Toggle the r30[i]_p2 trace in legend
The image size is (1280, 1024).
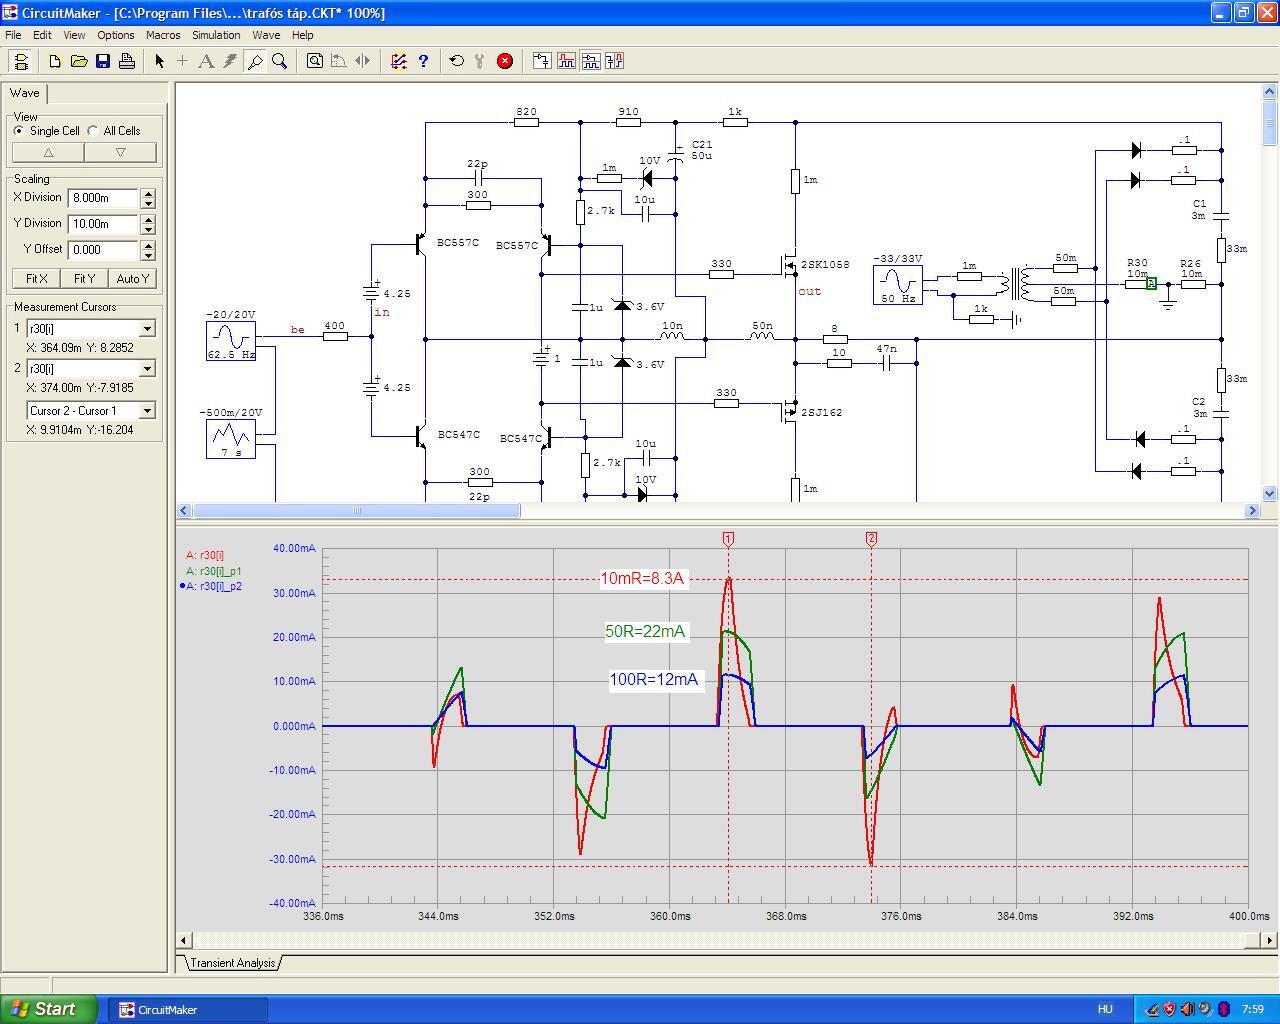(213, 587)
